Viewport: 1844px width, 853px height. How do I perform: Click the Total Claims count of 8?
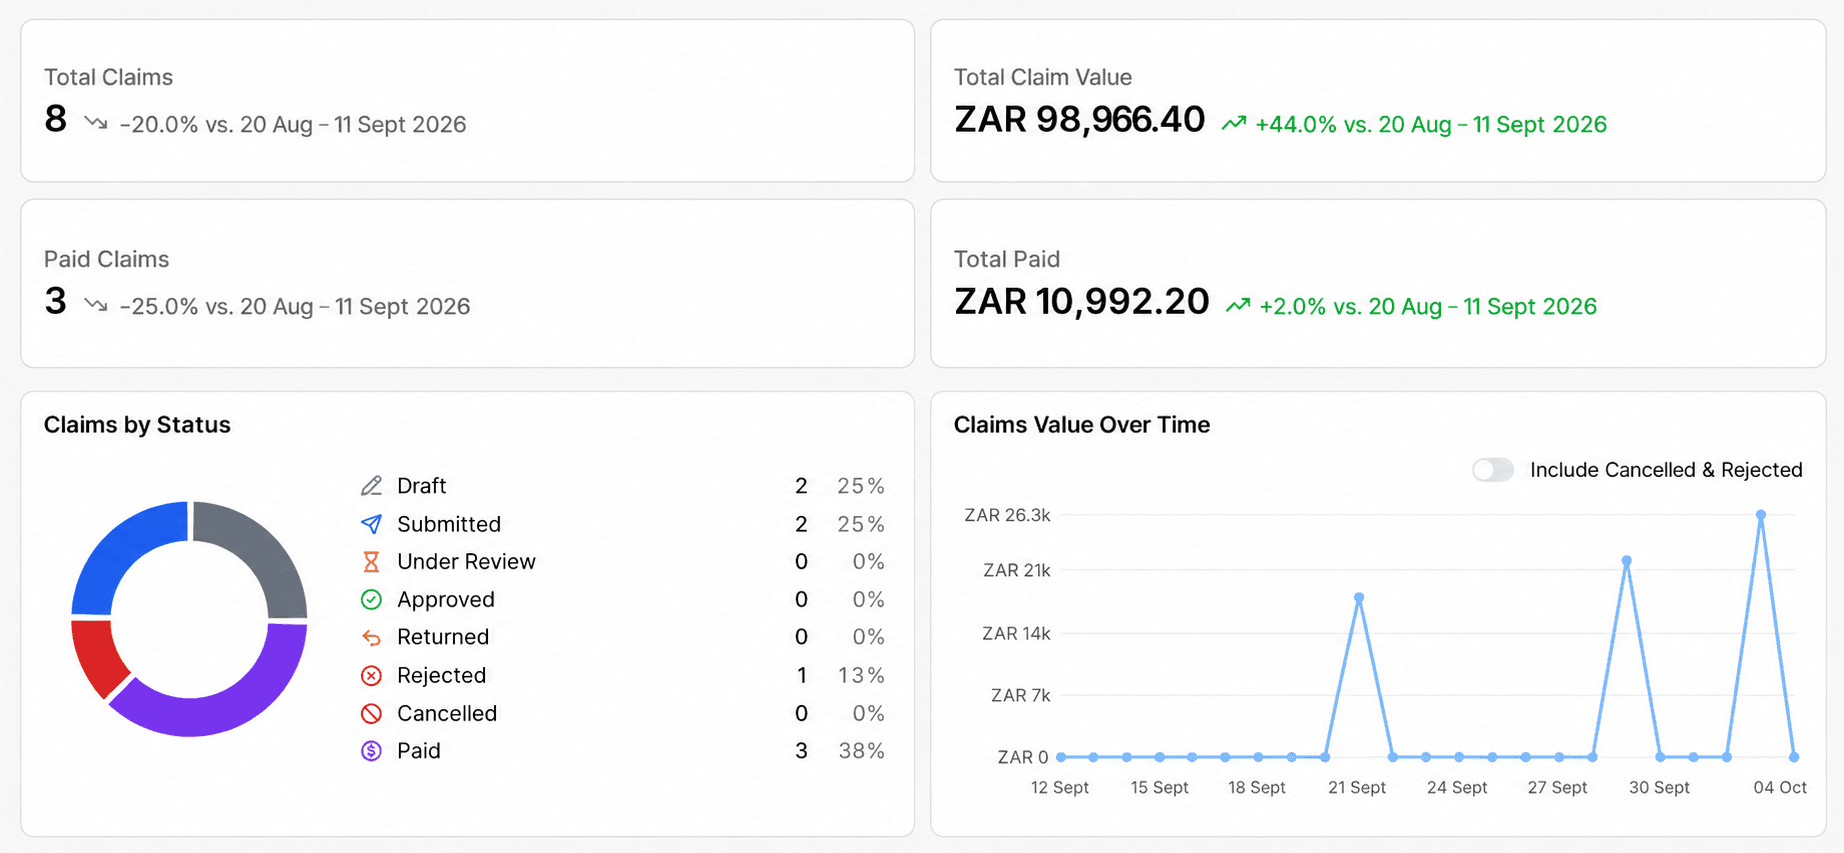click(56, 120)
